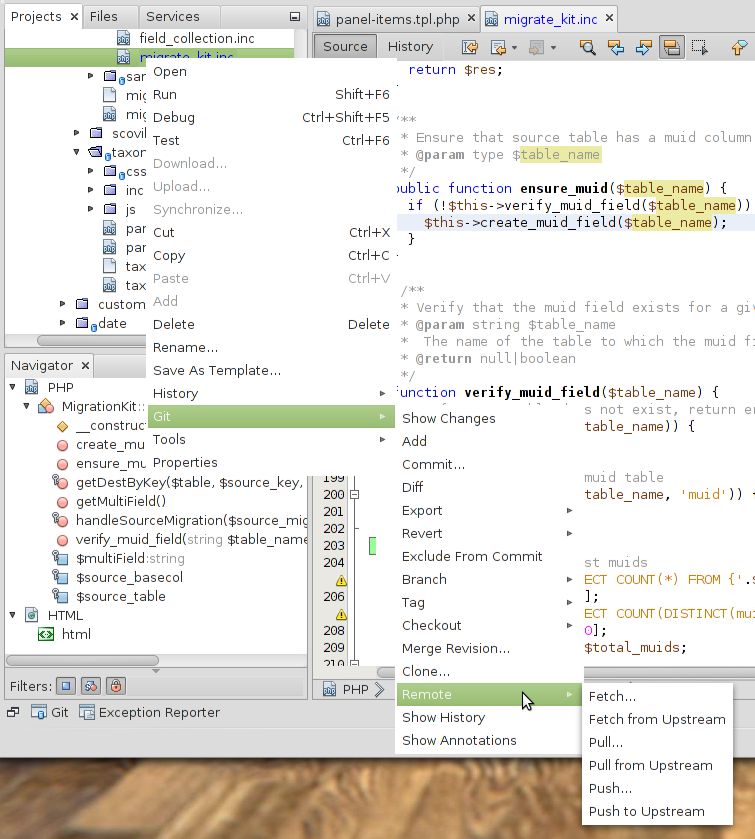Click minimize window group icon in Projects panel
The height and width of the screenshot is (839, 755).
(295, 17)
